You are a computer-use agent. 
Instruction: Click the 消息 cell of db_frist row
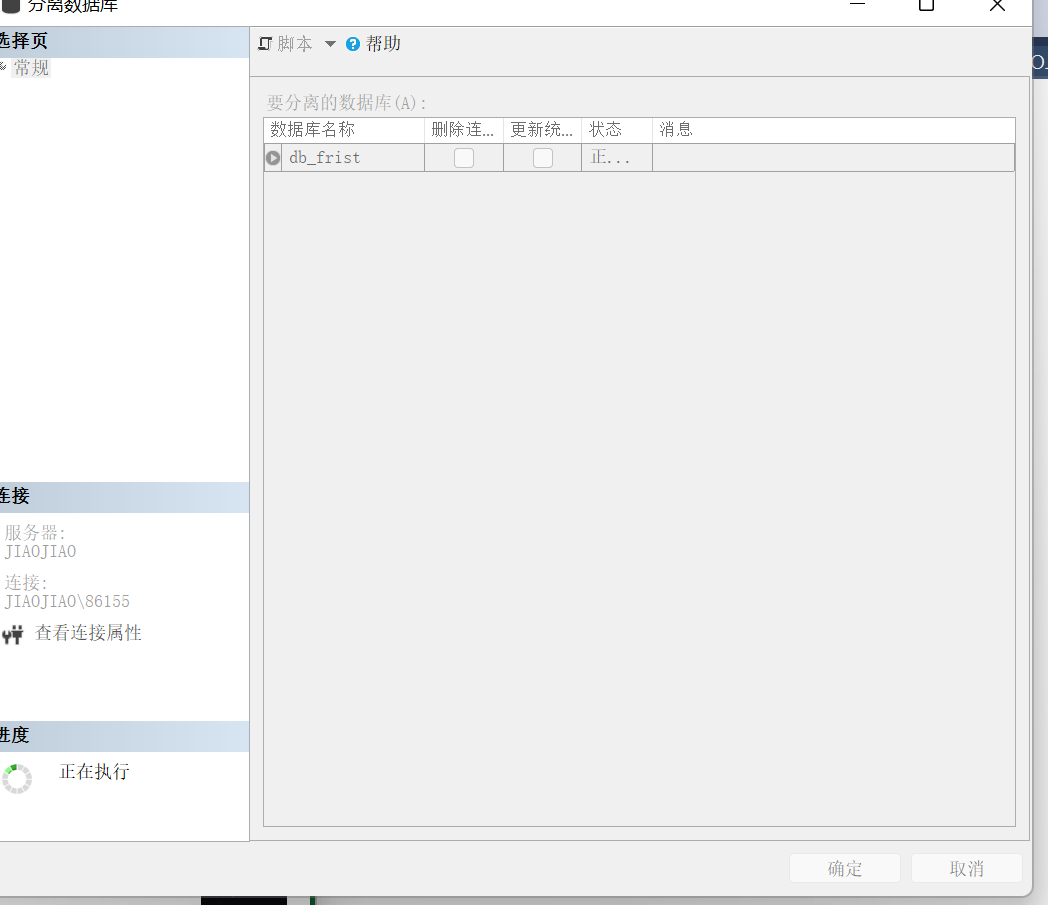(x=833, y=158)
